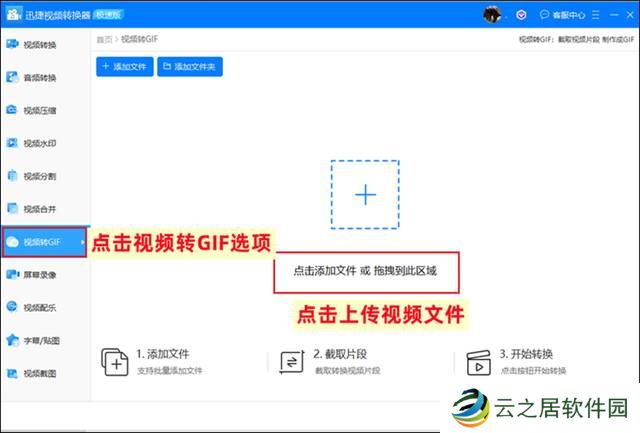Switch to the 视频分割 tool

tap(40, 177)
